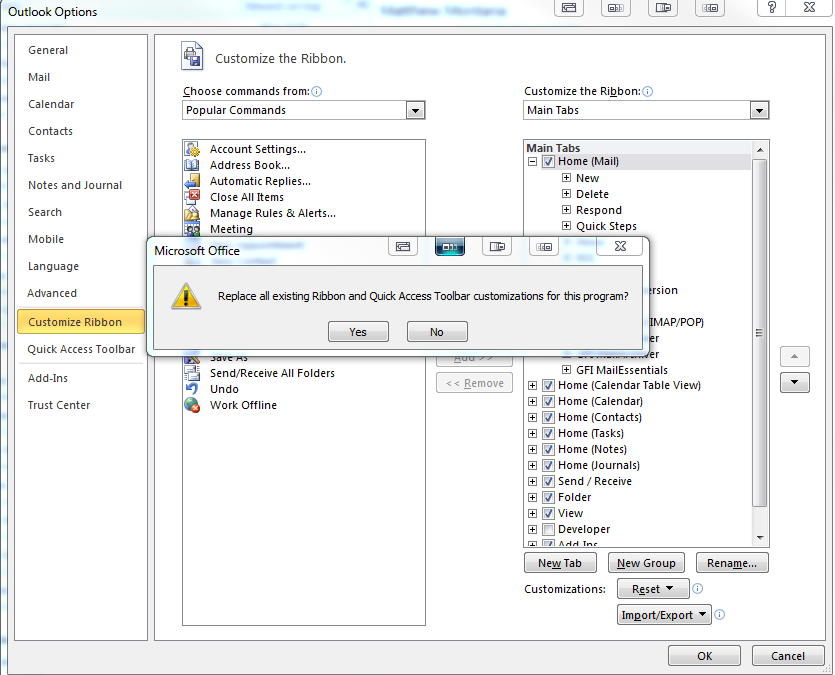
Task: Enable the Developer tab checkbox
Action: [547, 529]
